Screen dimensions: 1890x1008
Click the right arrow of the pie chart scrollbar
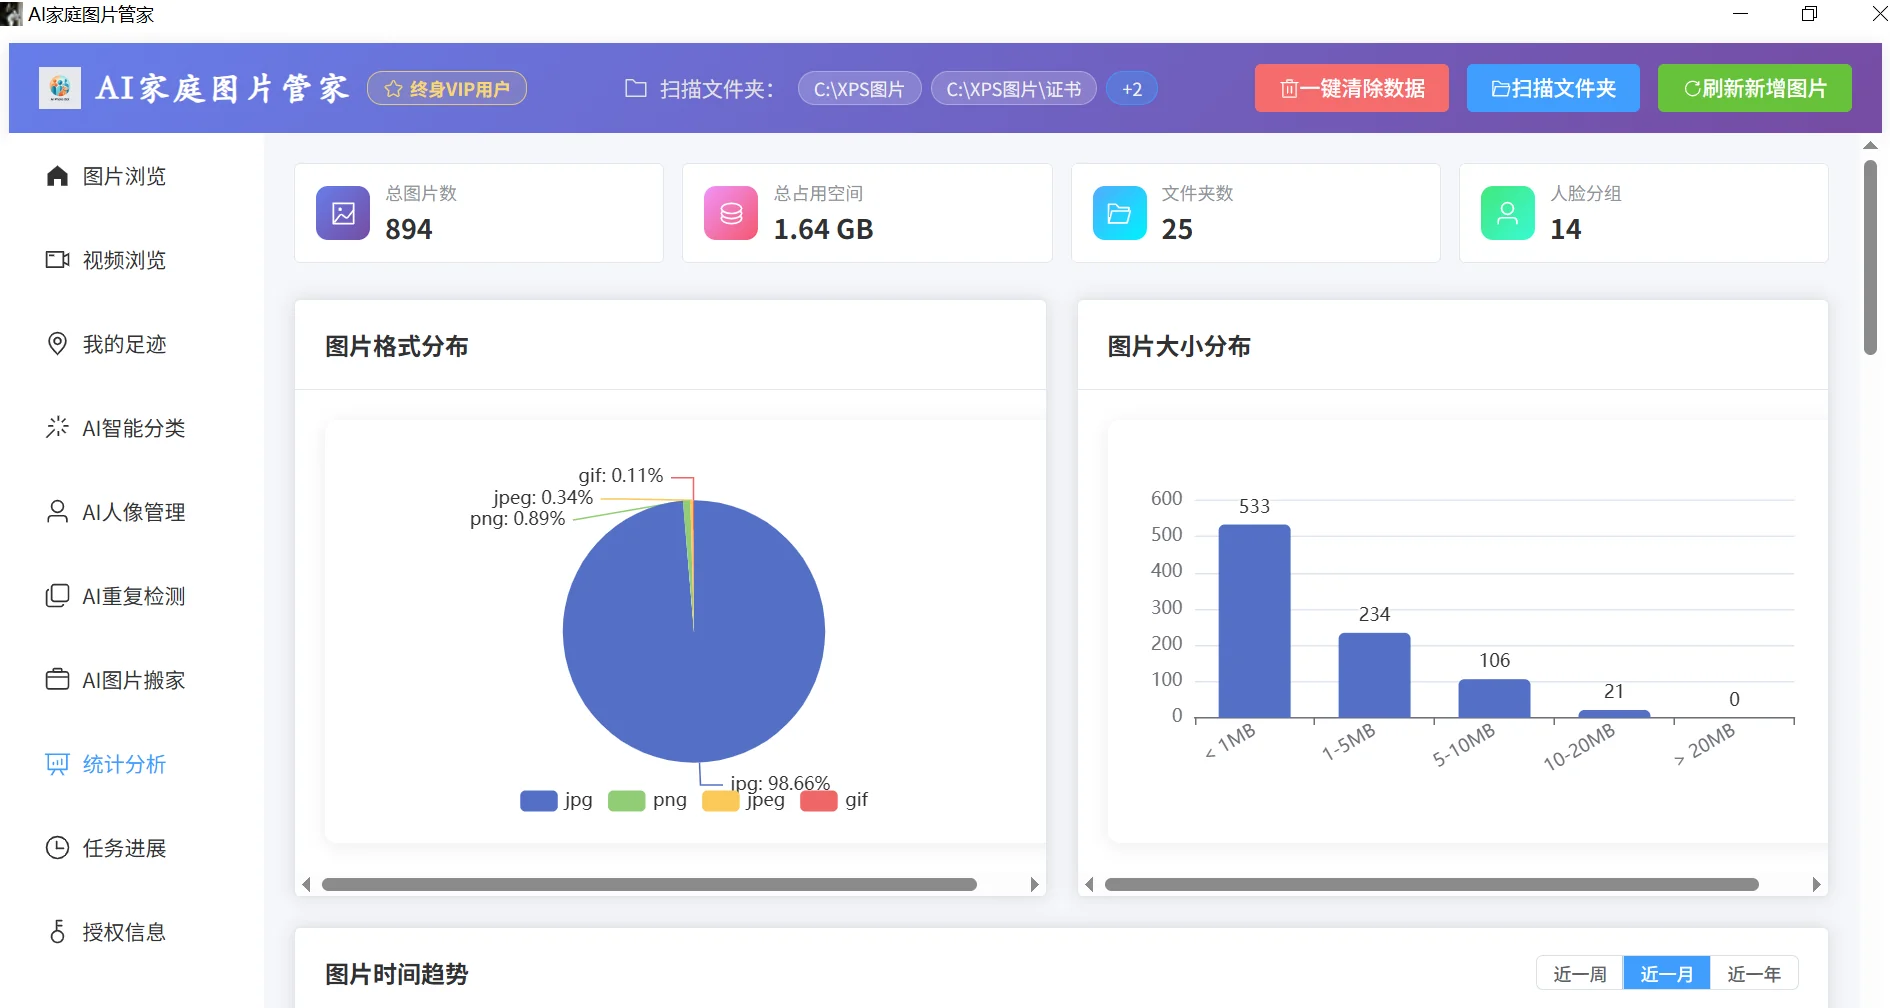coord(1035,885)
